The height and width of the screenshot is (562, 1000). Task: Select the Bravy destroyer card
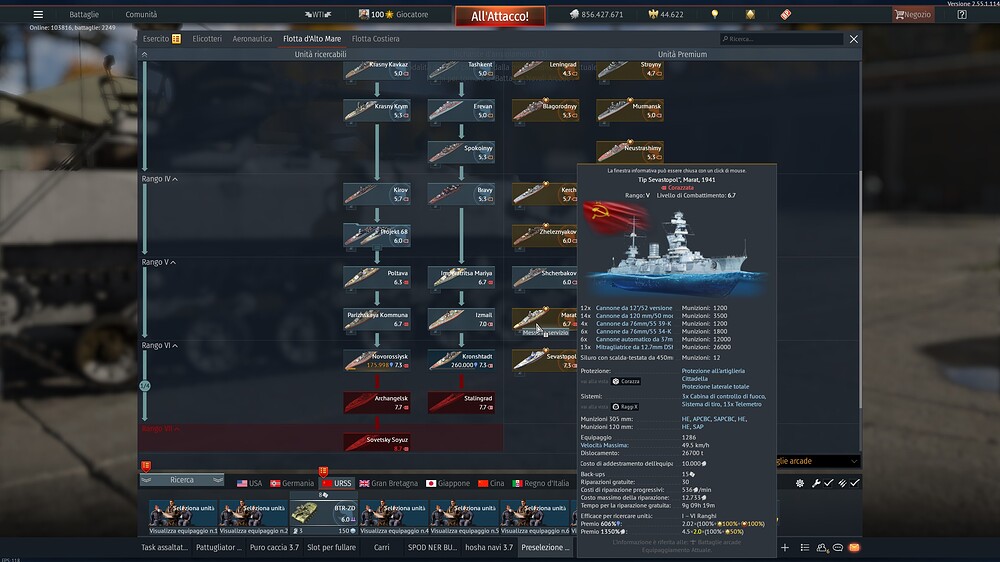(461, 194)
